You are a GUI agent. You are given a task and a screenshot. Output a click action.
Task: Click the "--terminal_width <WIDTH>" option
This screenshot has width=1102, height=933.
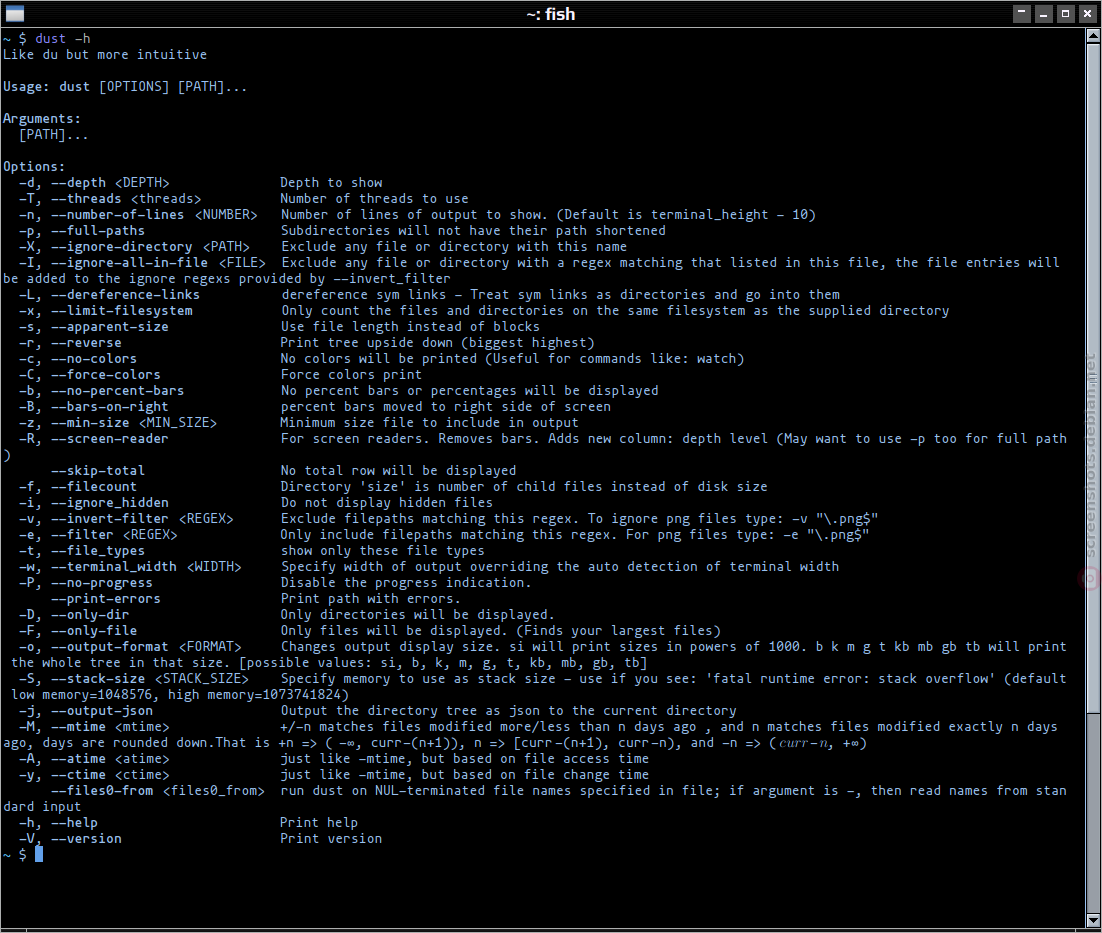pos(145,567)
